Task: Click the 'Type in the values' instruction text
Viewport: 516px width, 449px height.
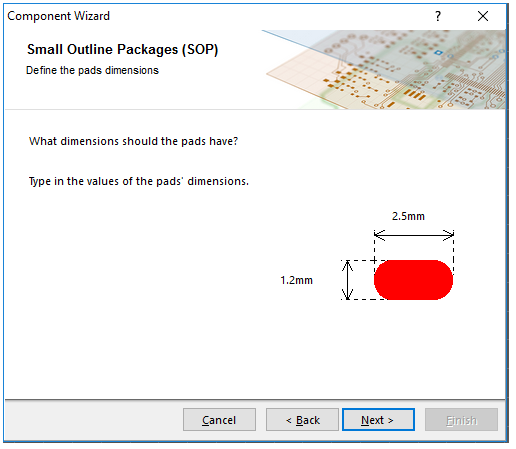Action: click(139, 181)
